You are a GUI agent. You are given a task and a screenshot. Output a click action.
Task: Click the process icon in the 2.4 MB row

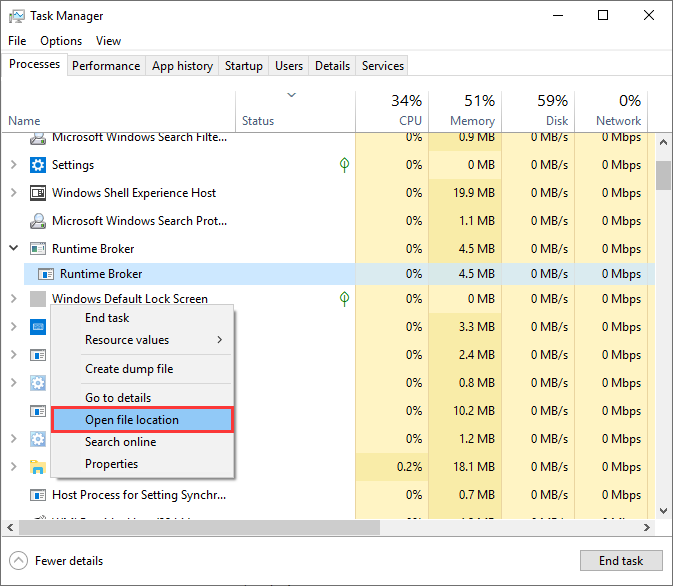(38, 355)
